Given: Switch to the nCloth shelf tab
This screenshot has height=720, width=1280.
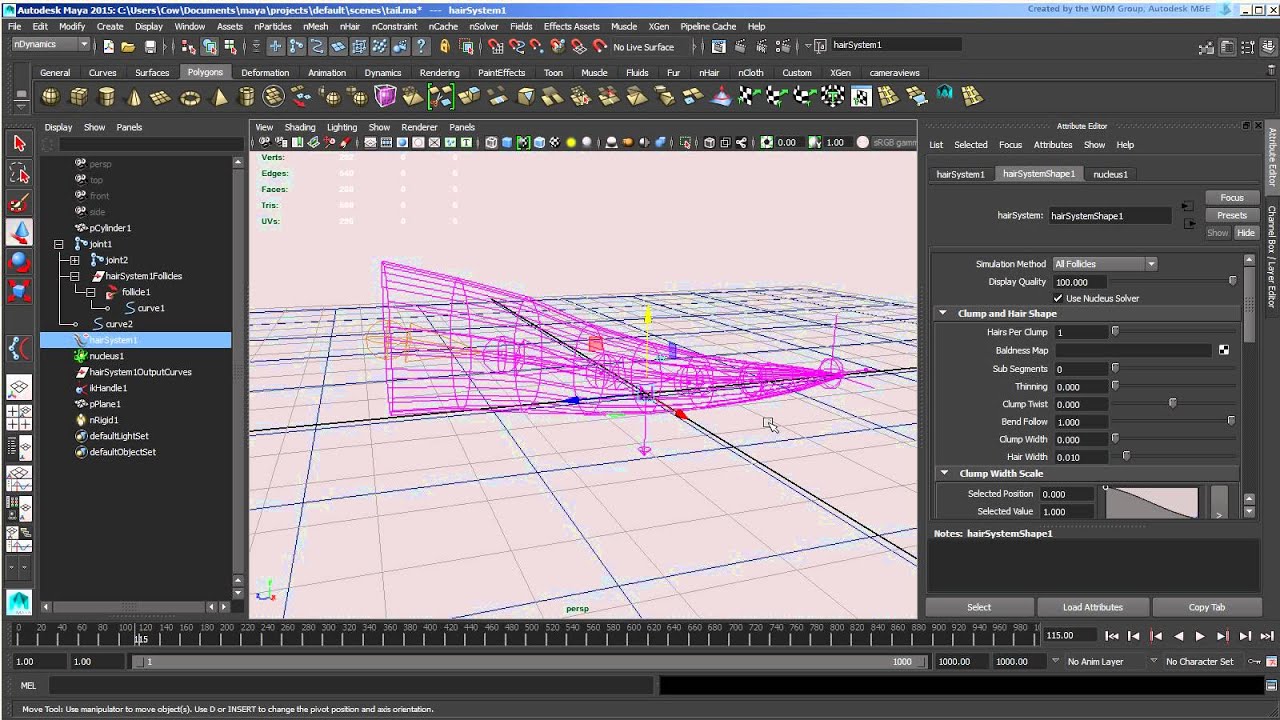Looking at the screenshot, I should 750,72.
